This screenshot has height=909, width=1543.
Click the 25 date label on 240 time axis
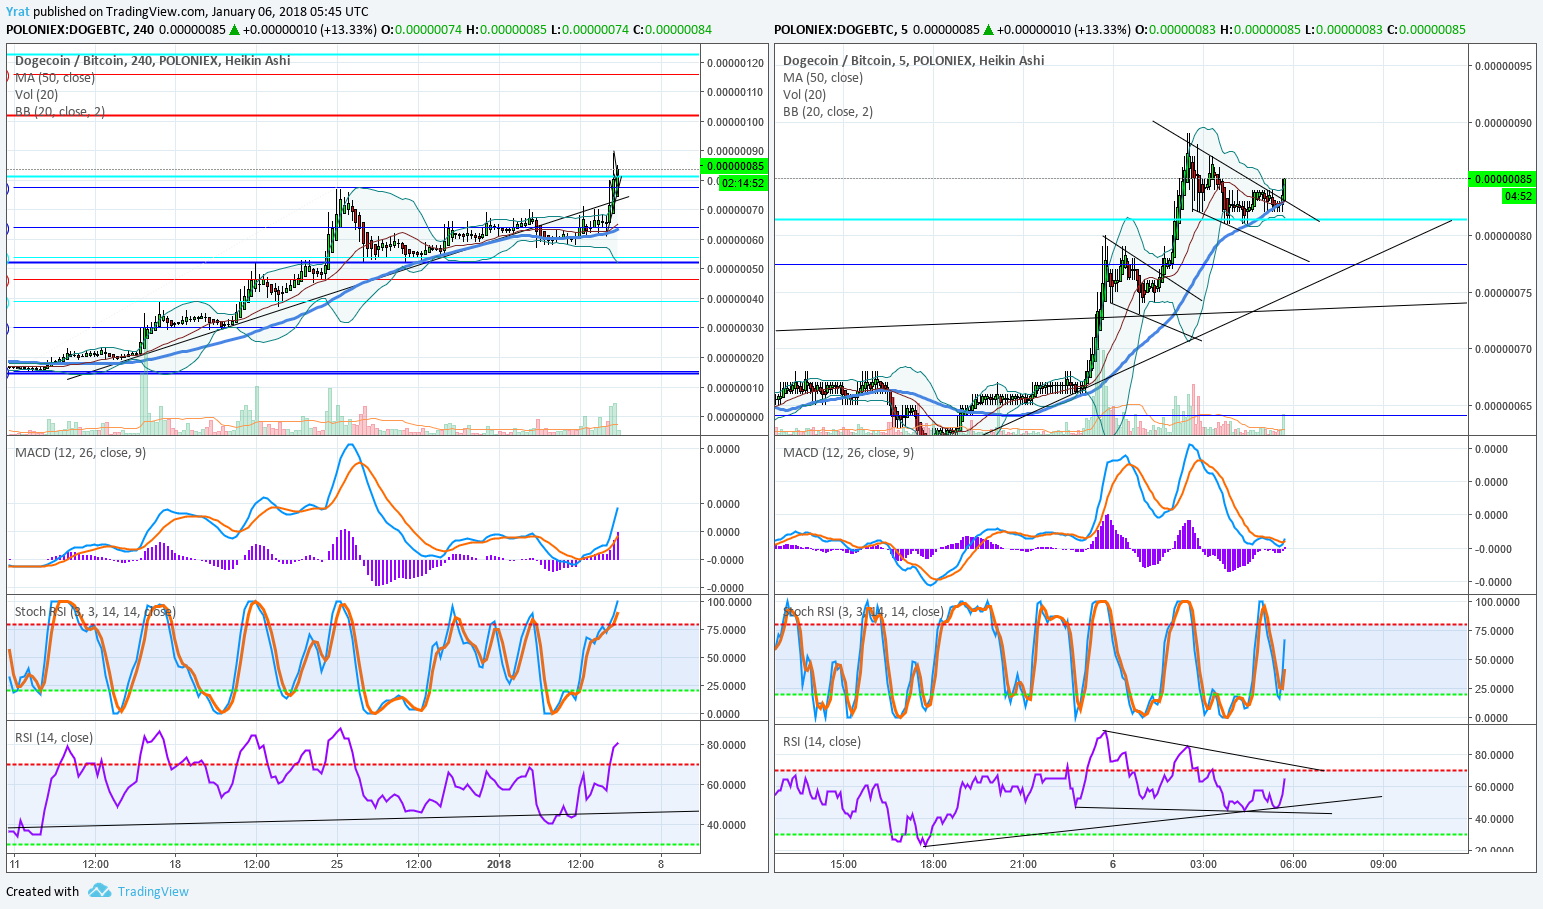click(x=337, y=864)
